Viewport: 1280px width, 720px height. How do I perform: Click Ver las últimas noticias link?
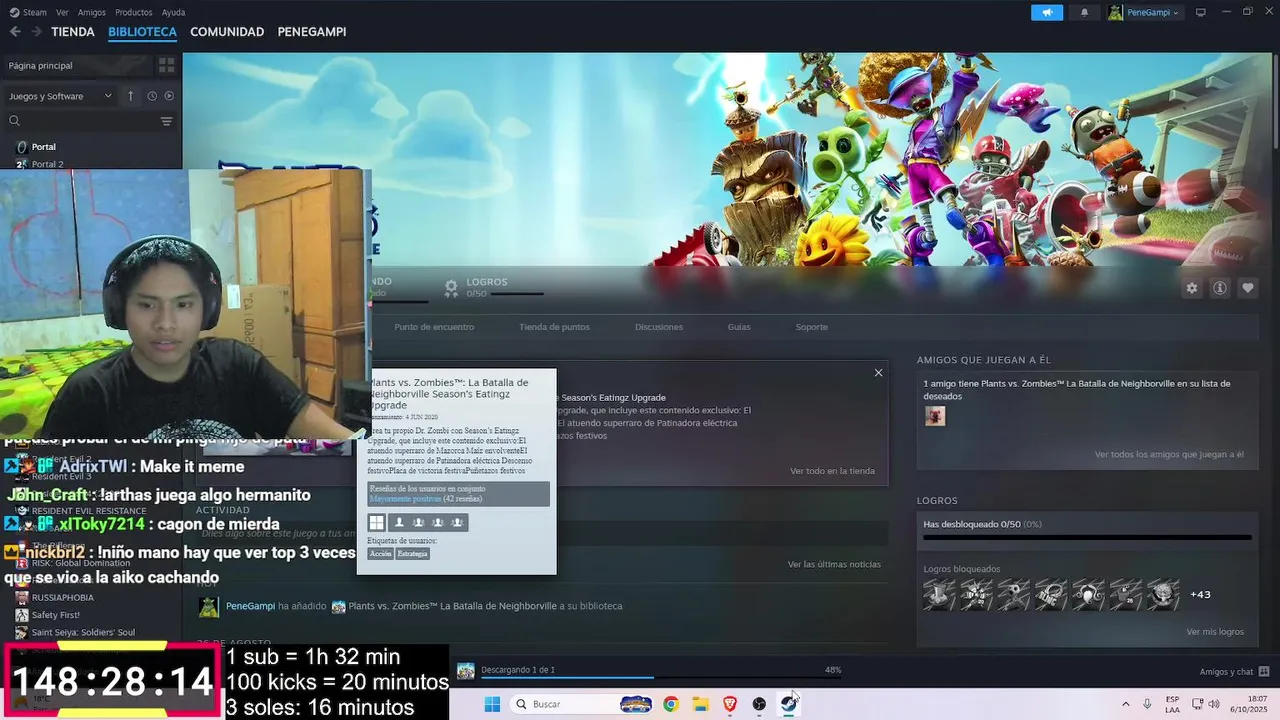[x=834, y=564]
